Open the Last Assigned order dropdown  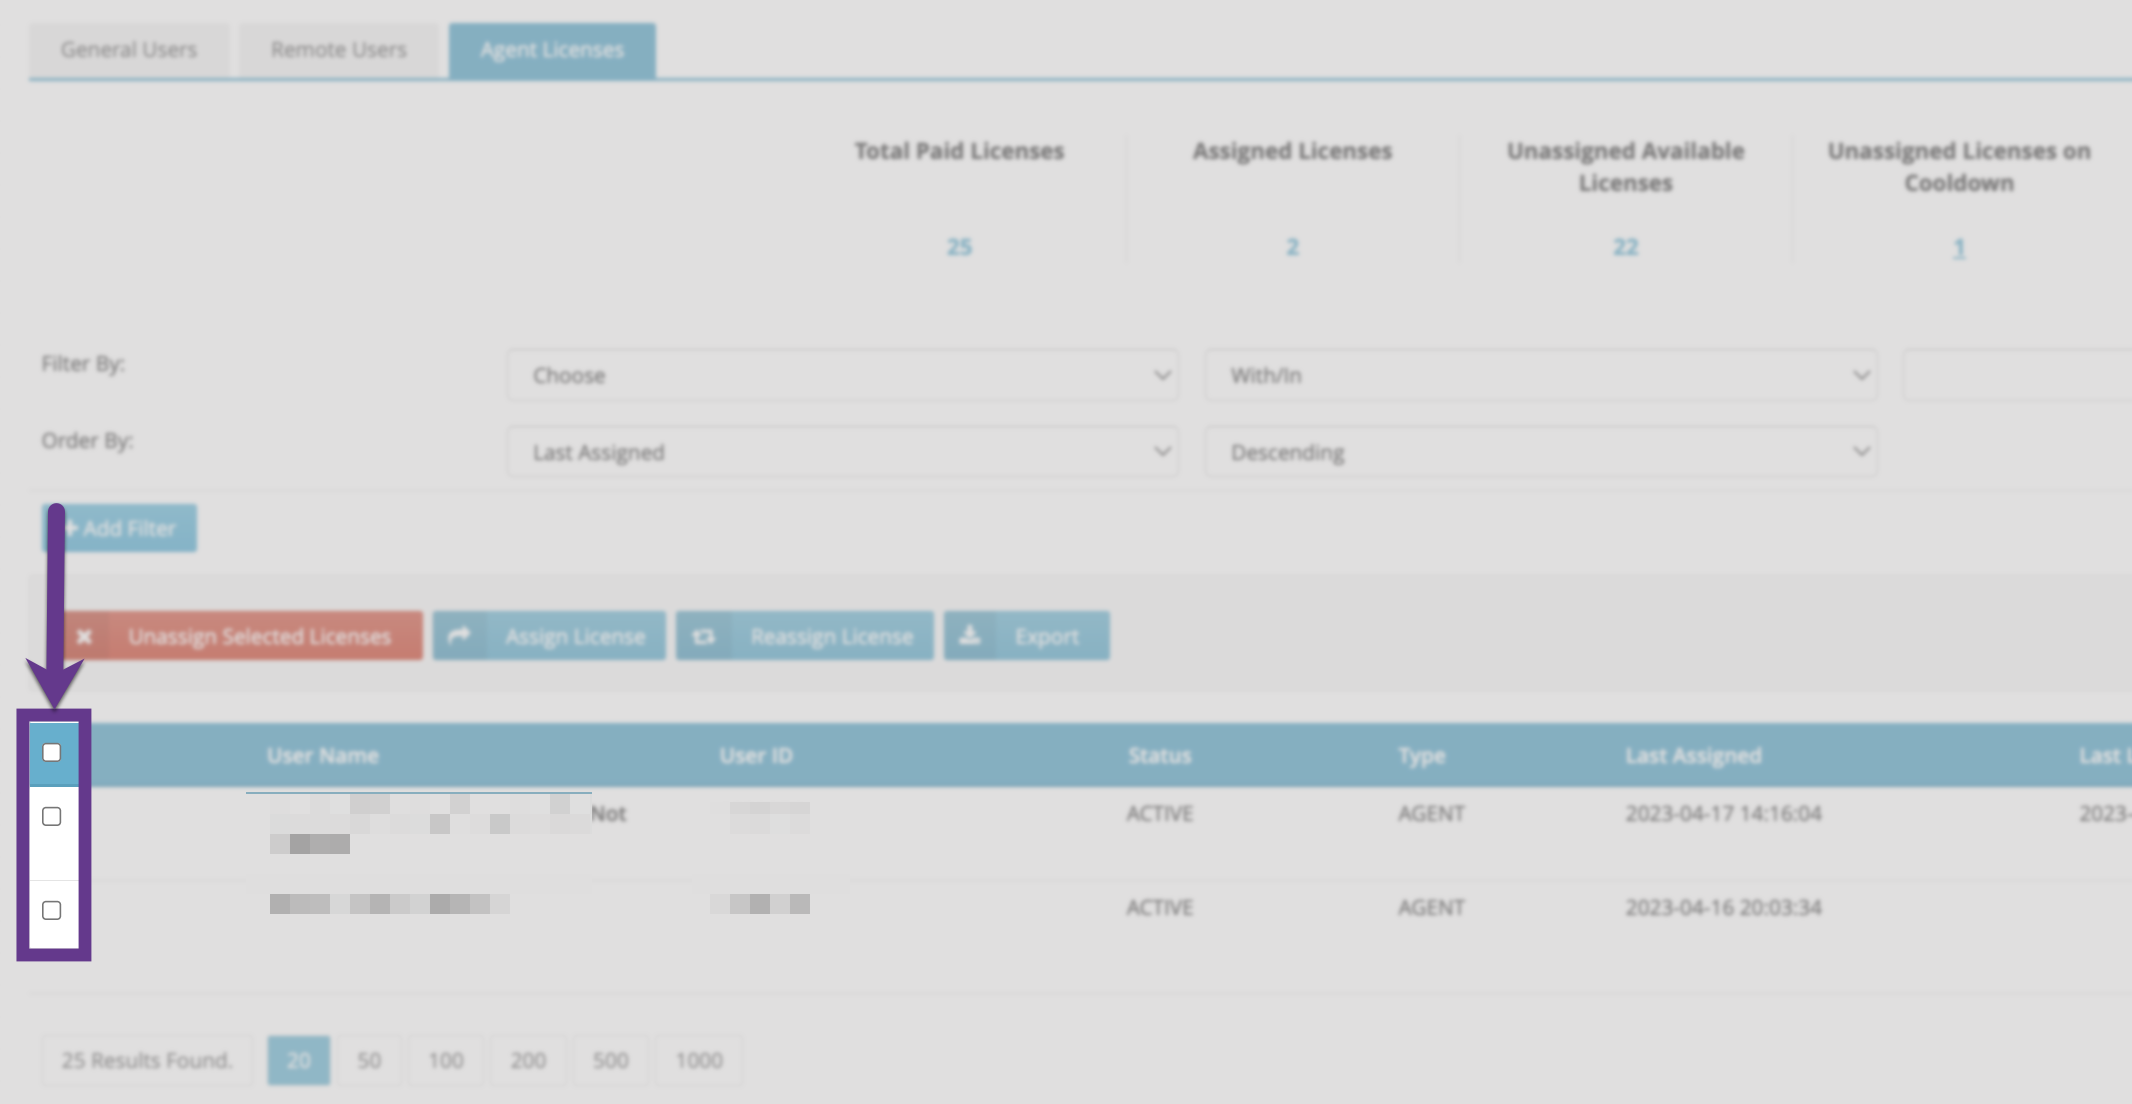[x=842, y=452]
